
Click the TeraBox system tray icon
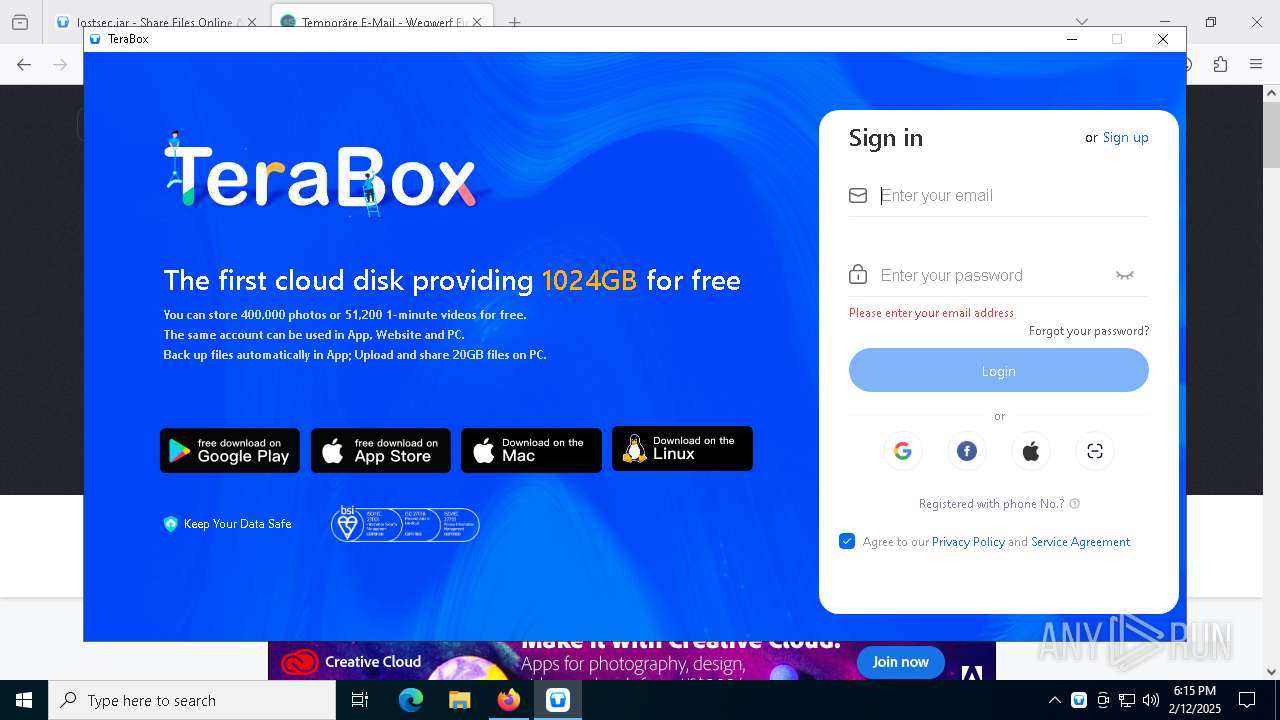(1079, 700)
